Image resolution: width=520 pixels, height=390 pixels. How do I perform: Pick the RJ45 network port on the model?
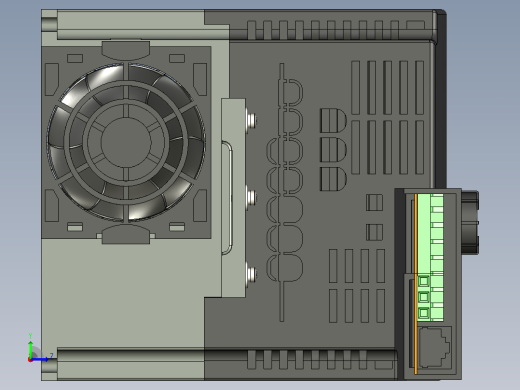[434, 347]
